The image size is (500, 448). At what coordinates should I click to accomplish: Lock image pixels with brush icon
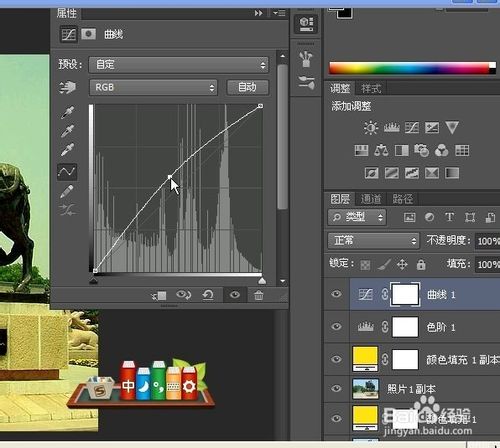coord(384,265)
